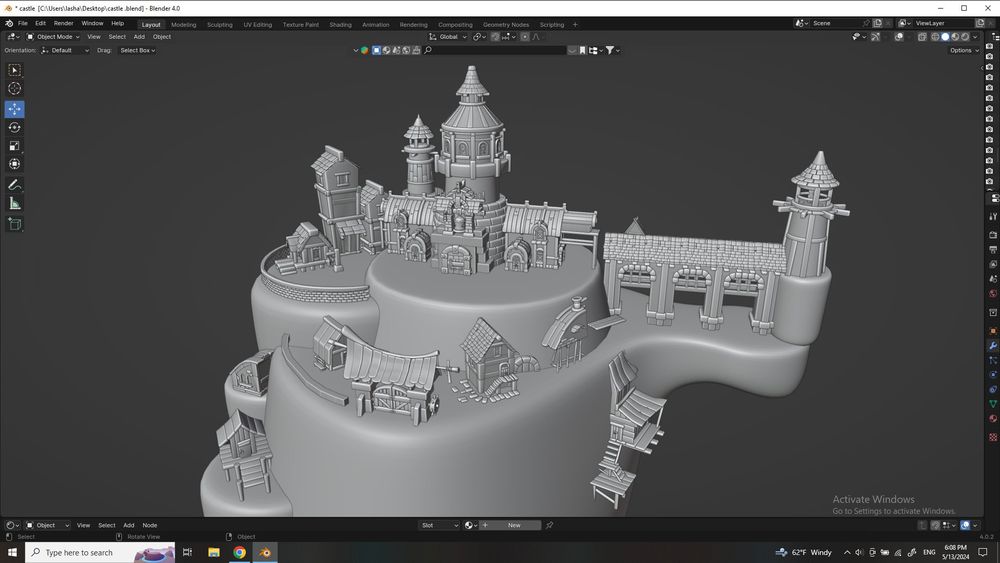Open the Global transform orientation dropdown
1000x563 pixels.
(448, 37)
